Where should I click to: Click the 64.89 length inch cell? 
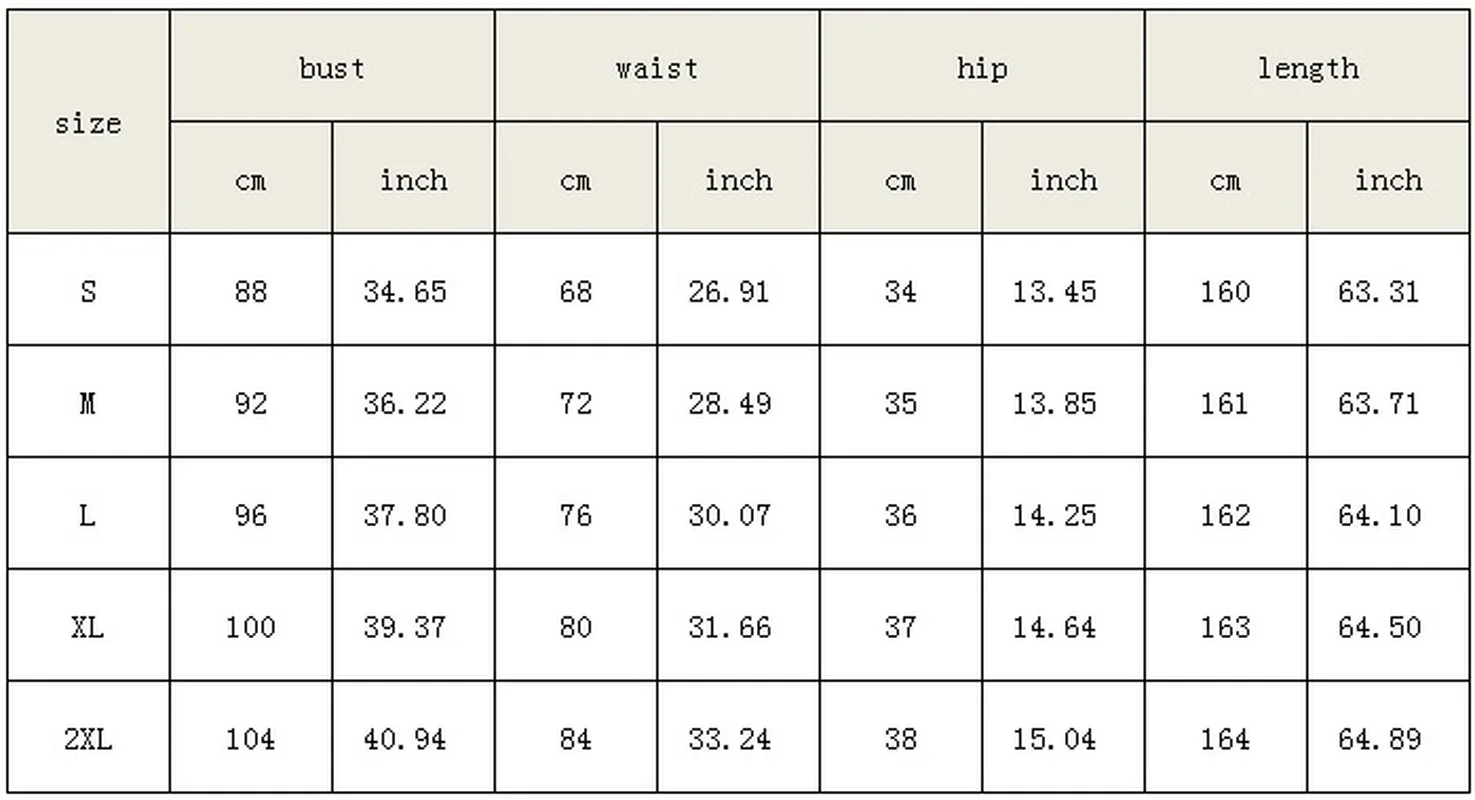click(1379, 740)
